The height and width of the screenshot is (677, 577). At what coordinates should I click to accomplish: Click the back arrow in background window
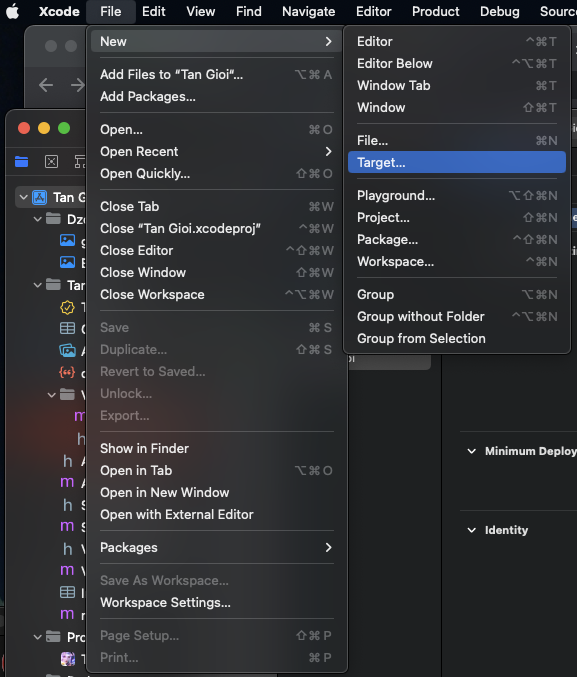click(46, 85)
